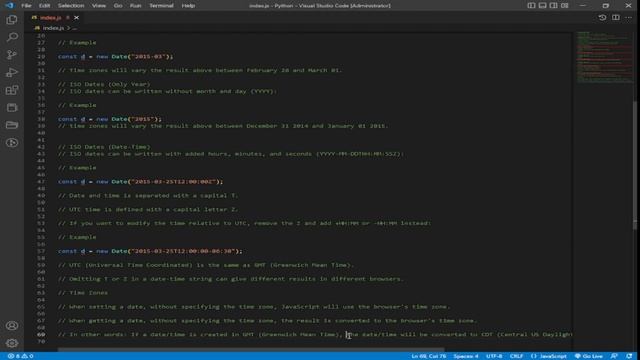The width and height of the screenshot is (640, 360).
Task: Open the Selection menu
Action: (71, 5)
